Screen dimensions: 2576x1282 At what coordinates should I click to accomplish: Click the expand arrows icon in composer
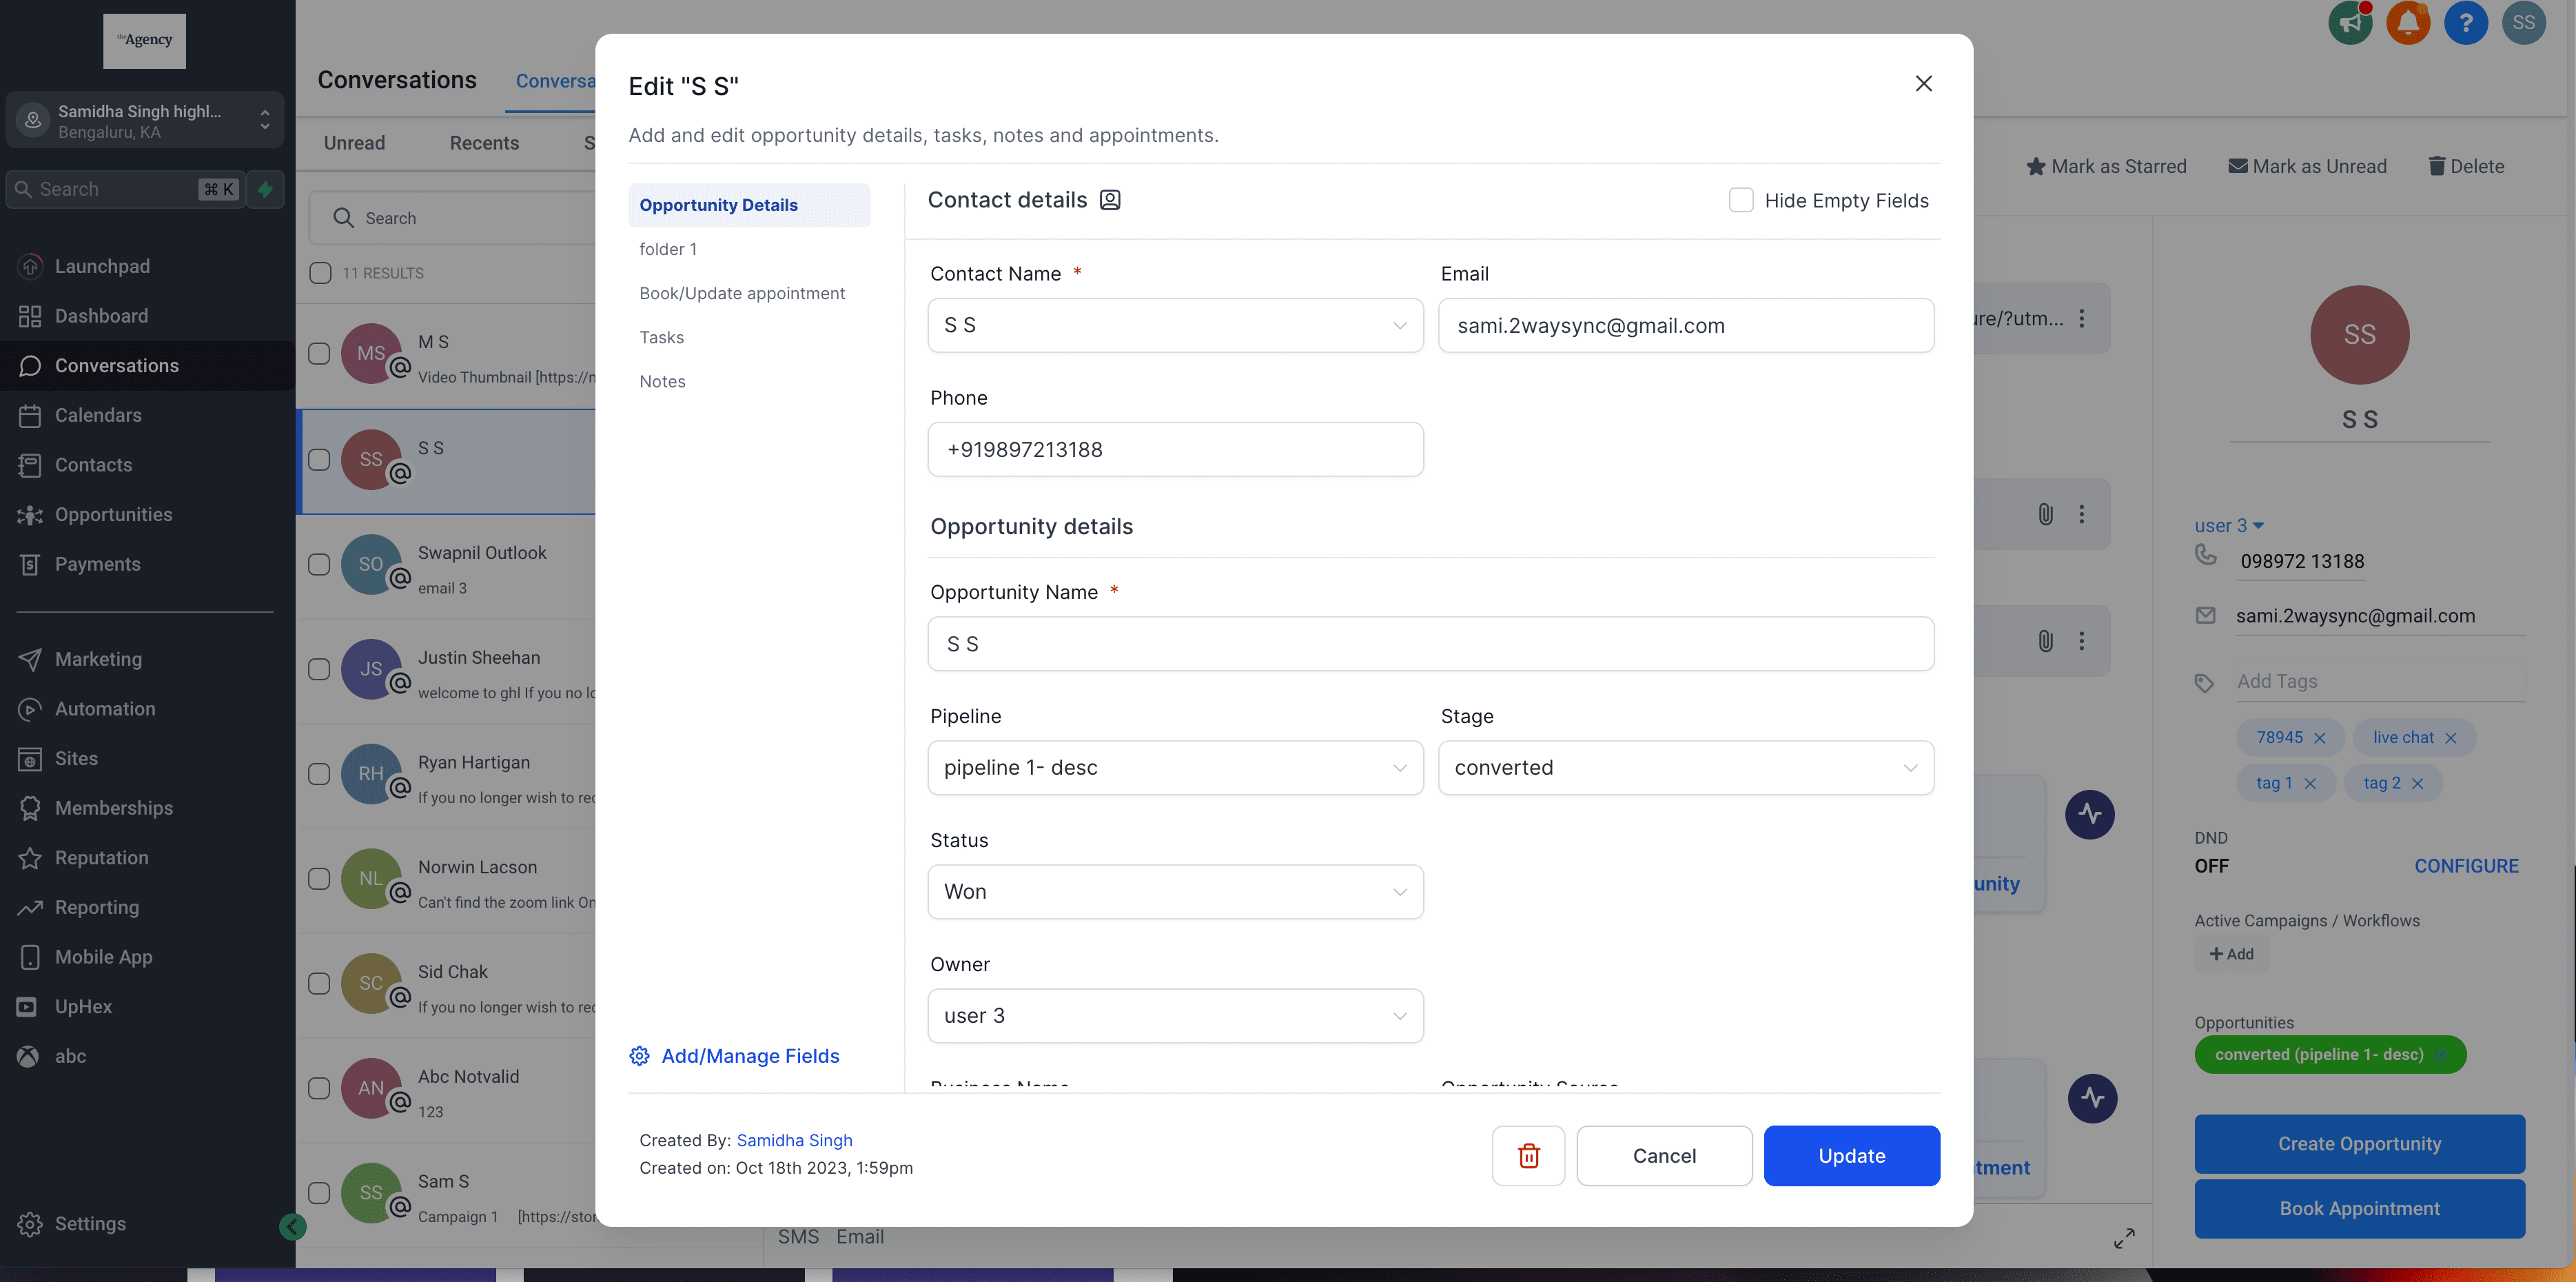click(2124, 1238)
